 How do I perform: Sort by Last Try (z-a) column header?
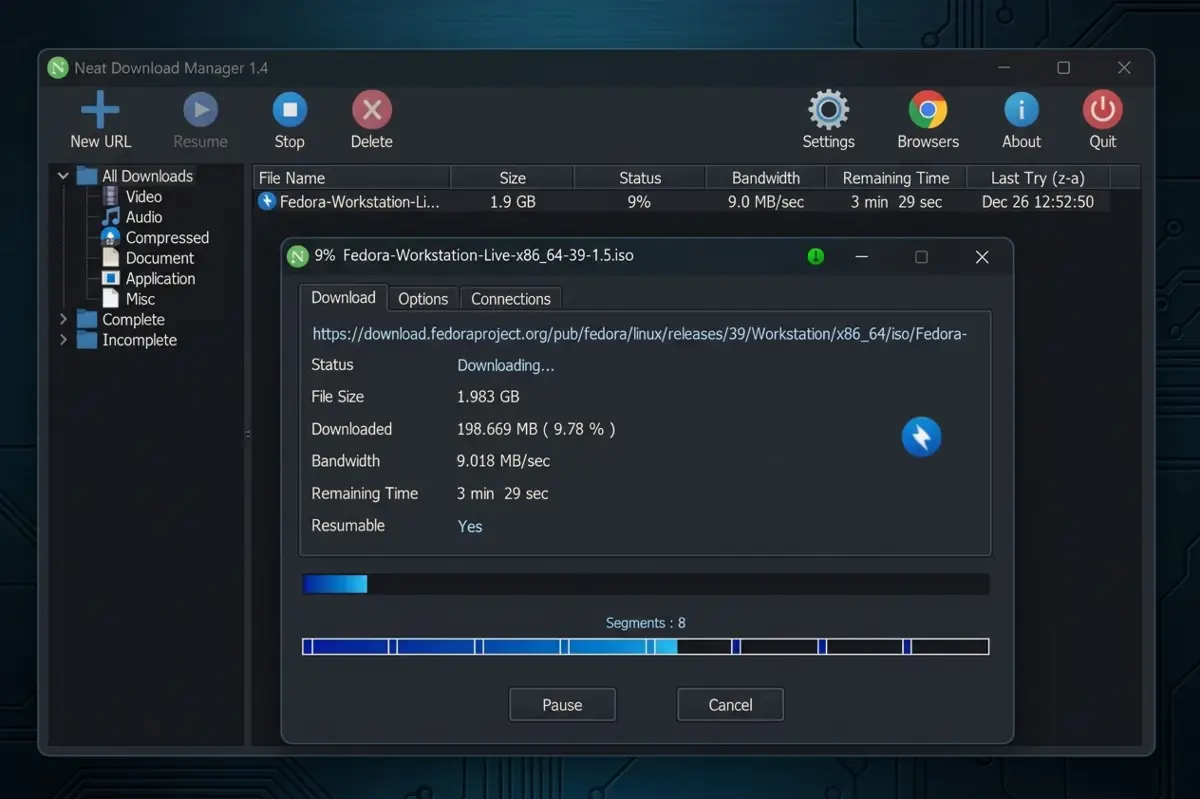click(x=1037, y=178)
